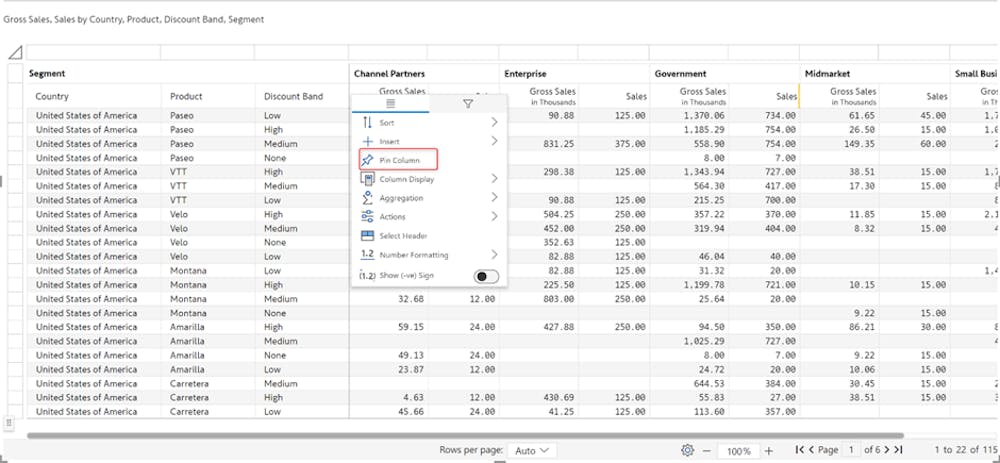The image size is (1000, 463).
Task: Click the 86.21 cell
Action: [x=861, y=327]
